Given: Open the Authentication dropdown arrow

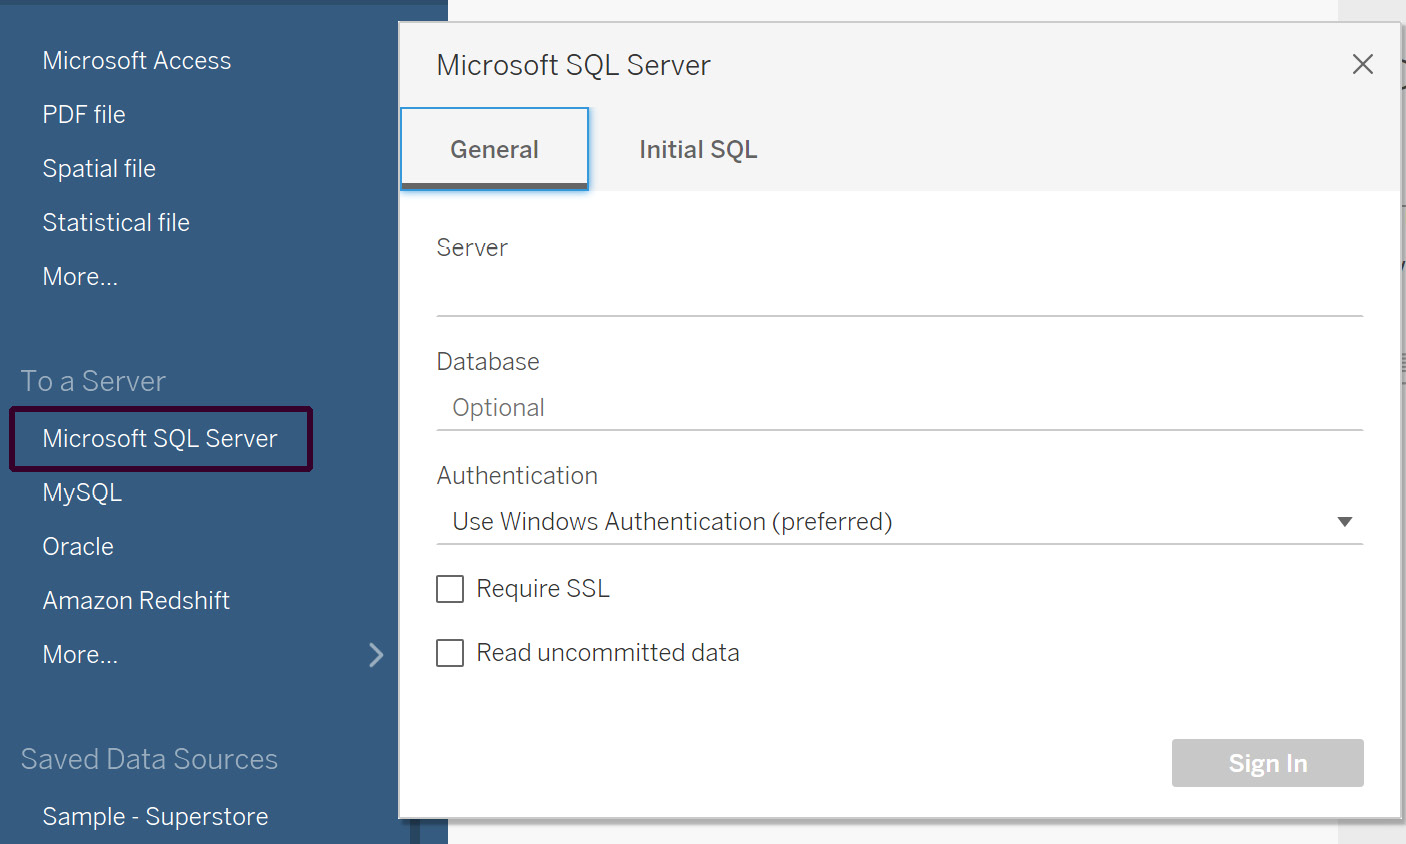Looking at the screenshot, I should (1345, 522).
